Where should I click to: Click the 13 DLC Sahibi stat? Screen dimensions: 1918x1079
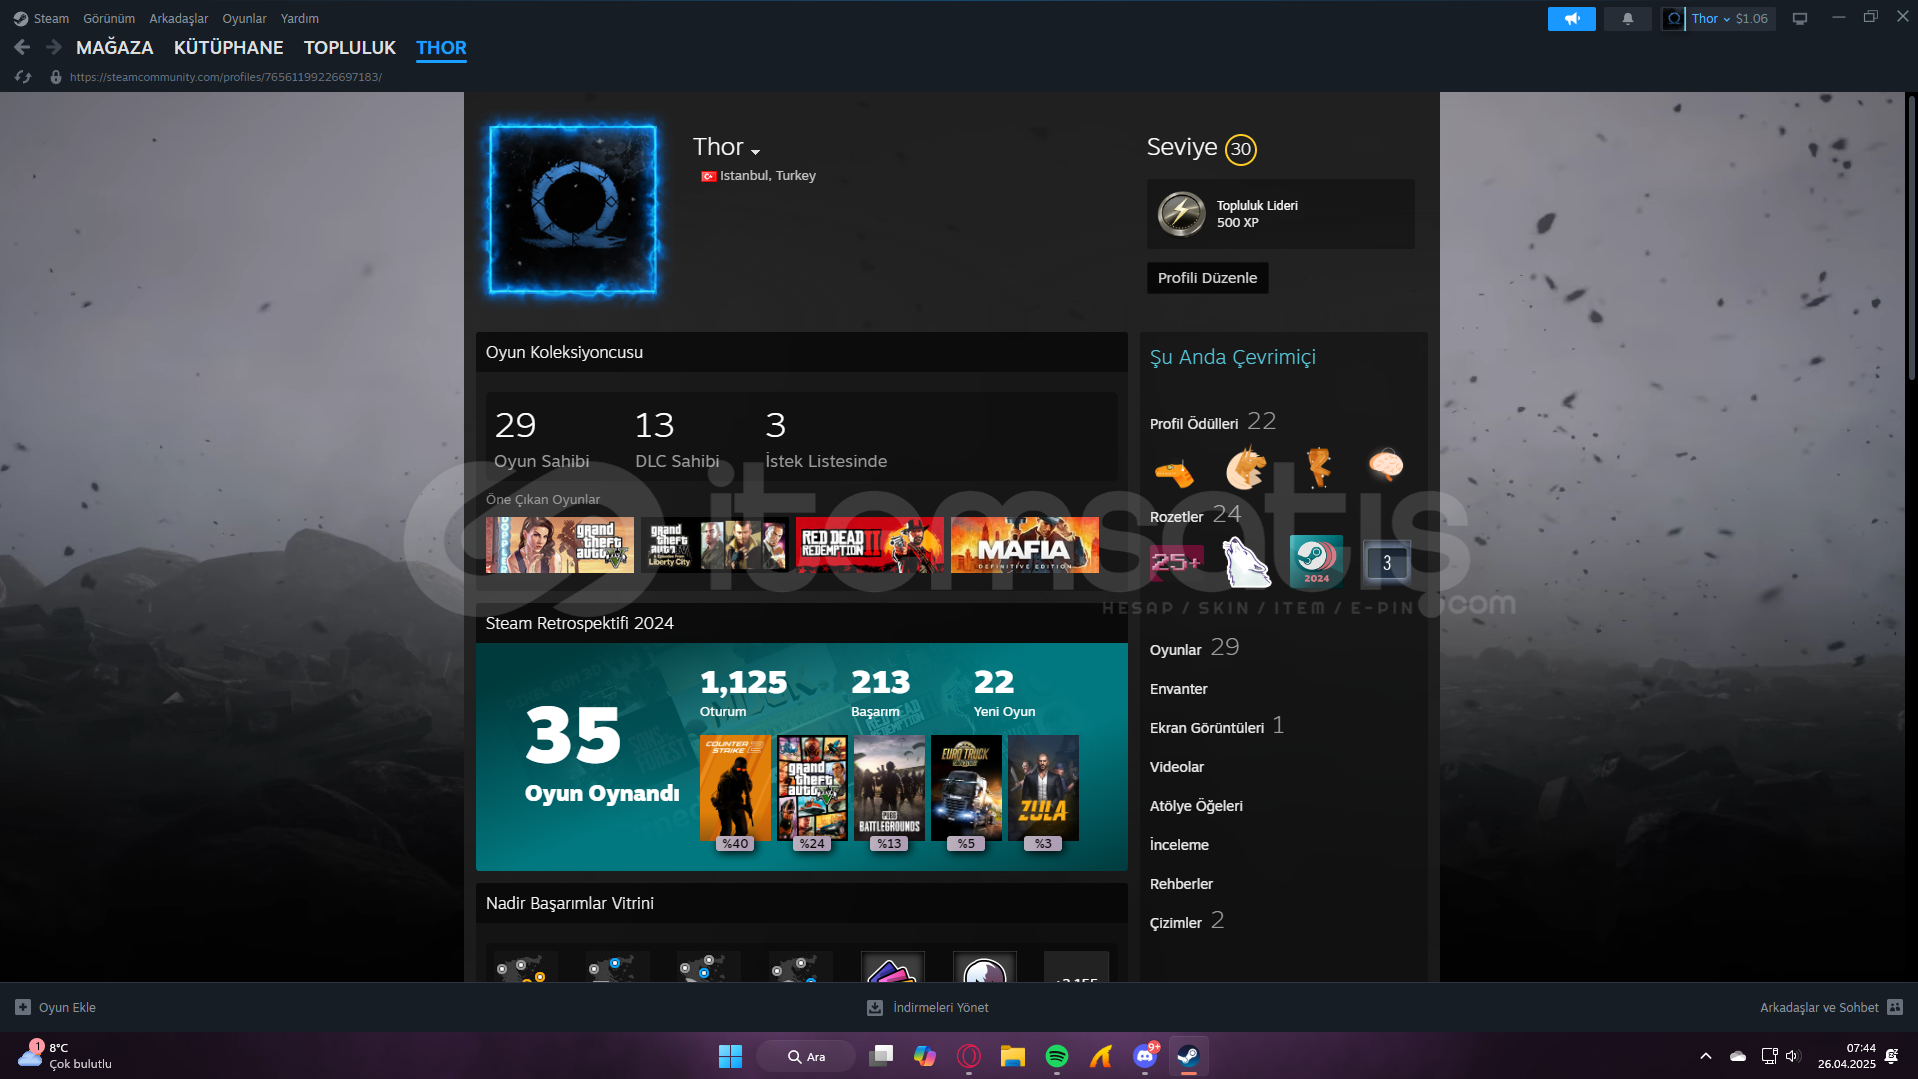tap(677, 439)
